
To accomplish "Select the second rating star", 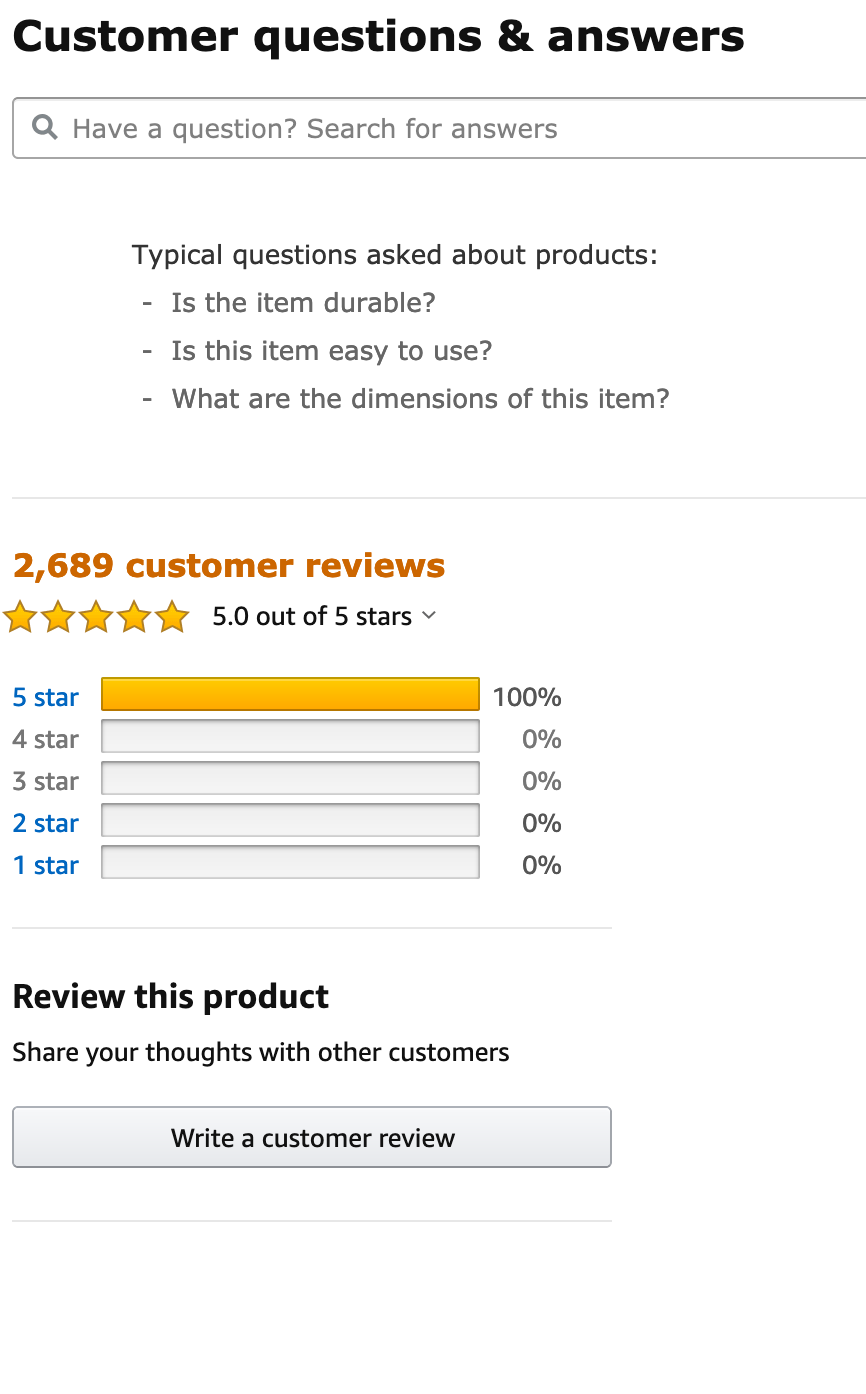I will point(58,616).
